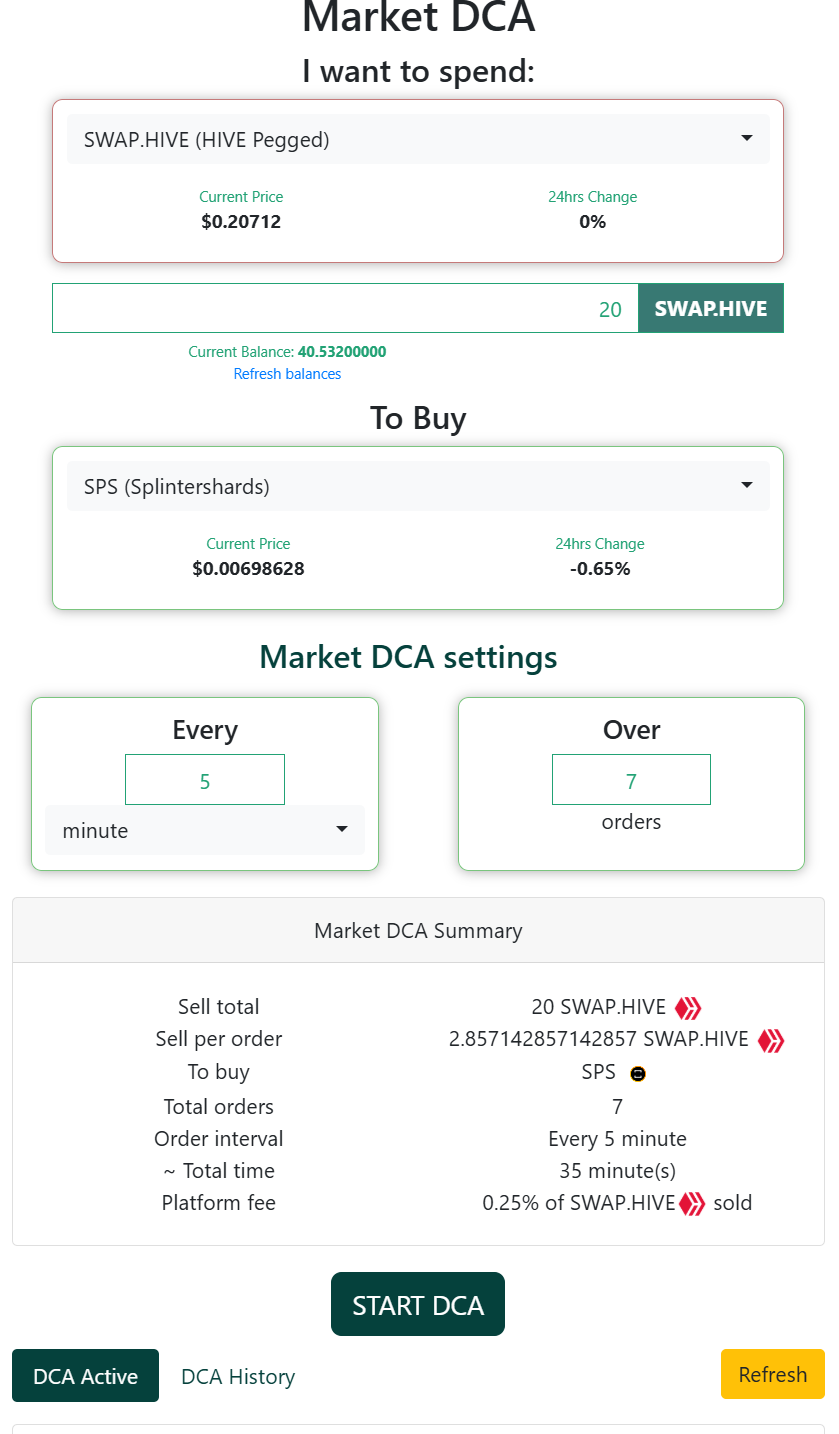Screen dimensions: 839x1434
Task: Click SPS coin icon in summary
Action: (x=638, y=1073)
